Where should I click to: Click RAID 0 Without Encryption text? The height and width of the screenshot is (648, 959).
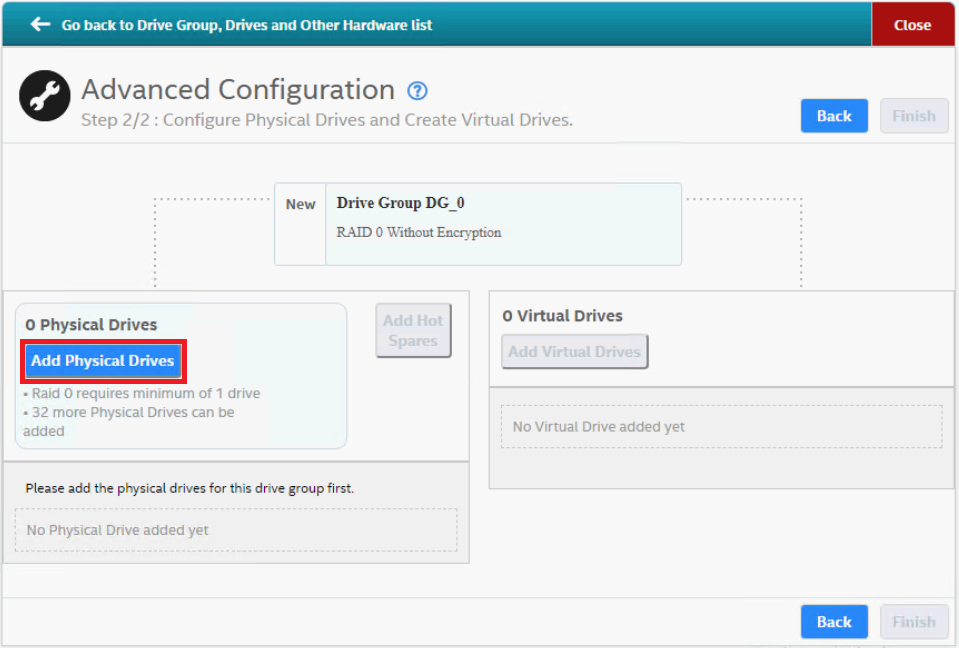click(x=419, y=233)
